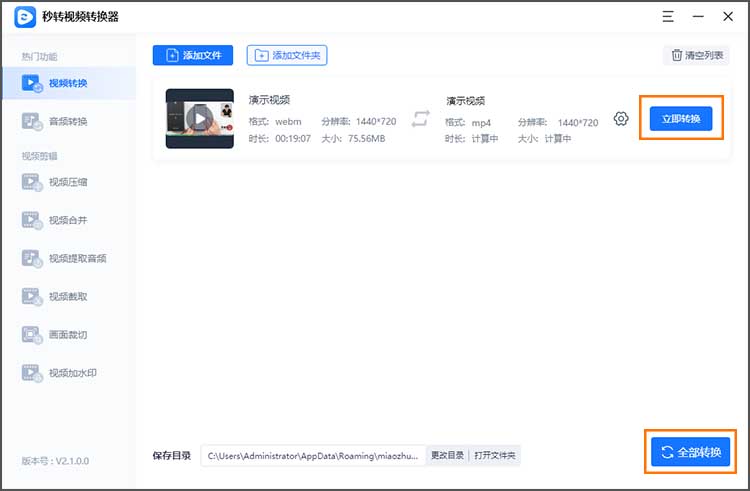Click the swap arrows between formats

(x=420, y=119)
